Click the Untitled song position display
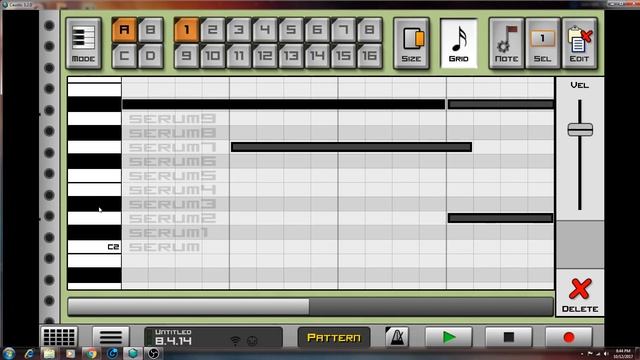This screenshot has width=640, height=360. pyautogui.click(x=213, y=337)
